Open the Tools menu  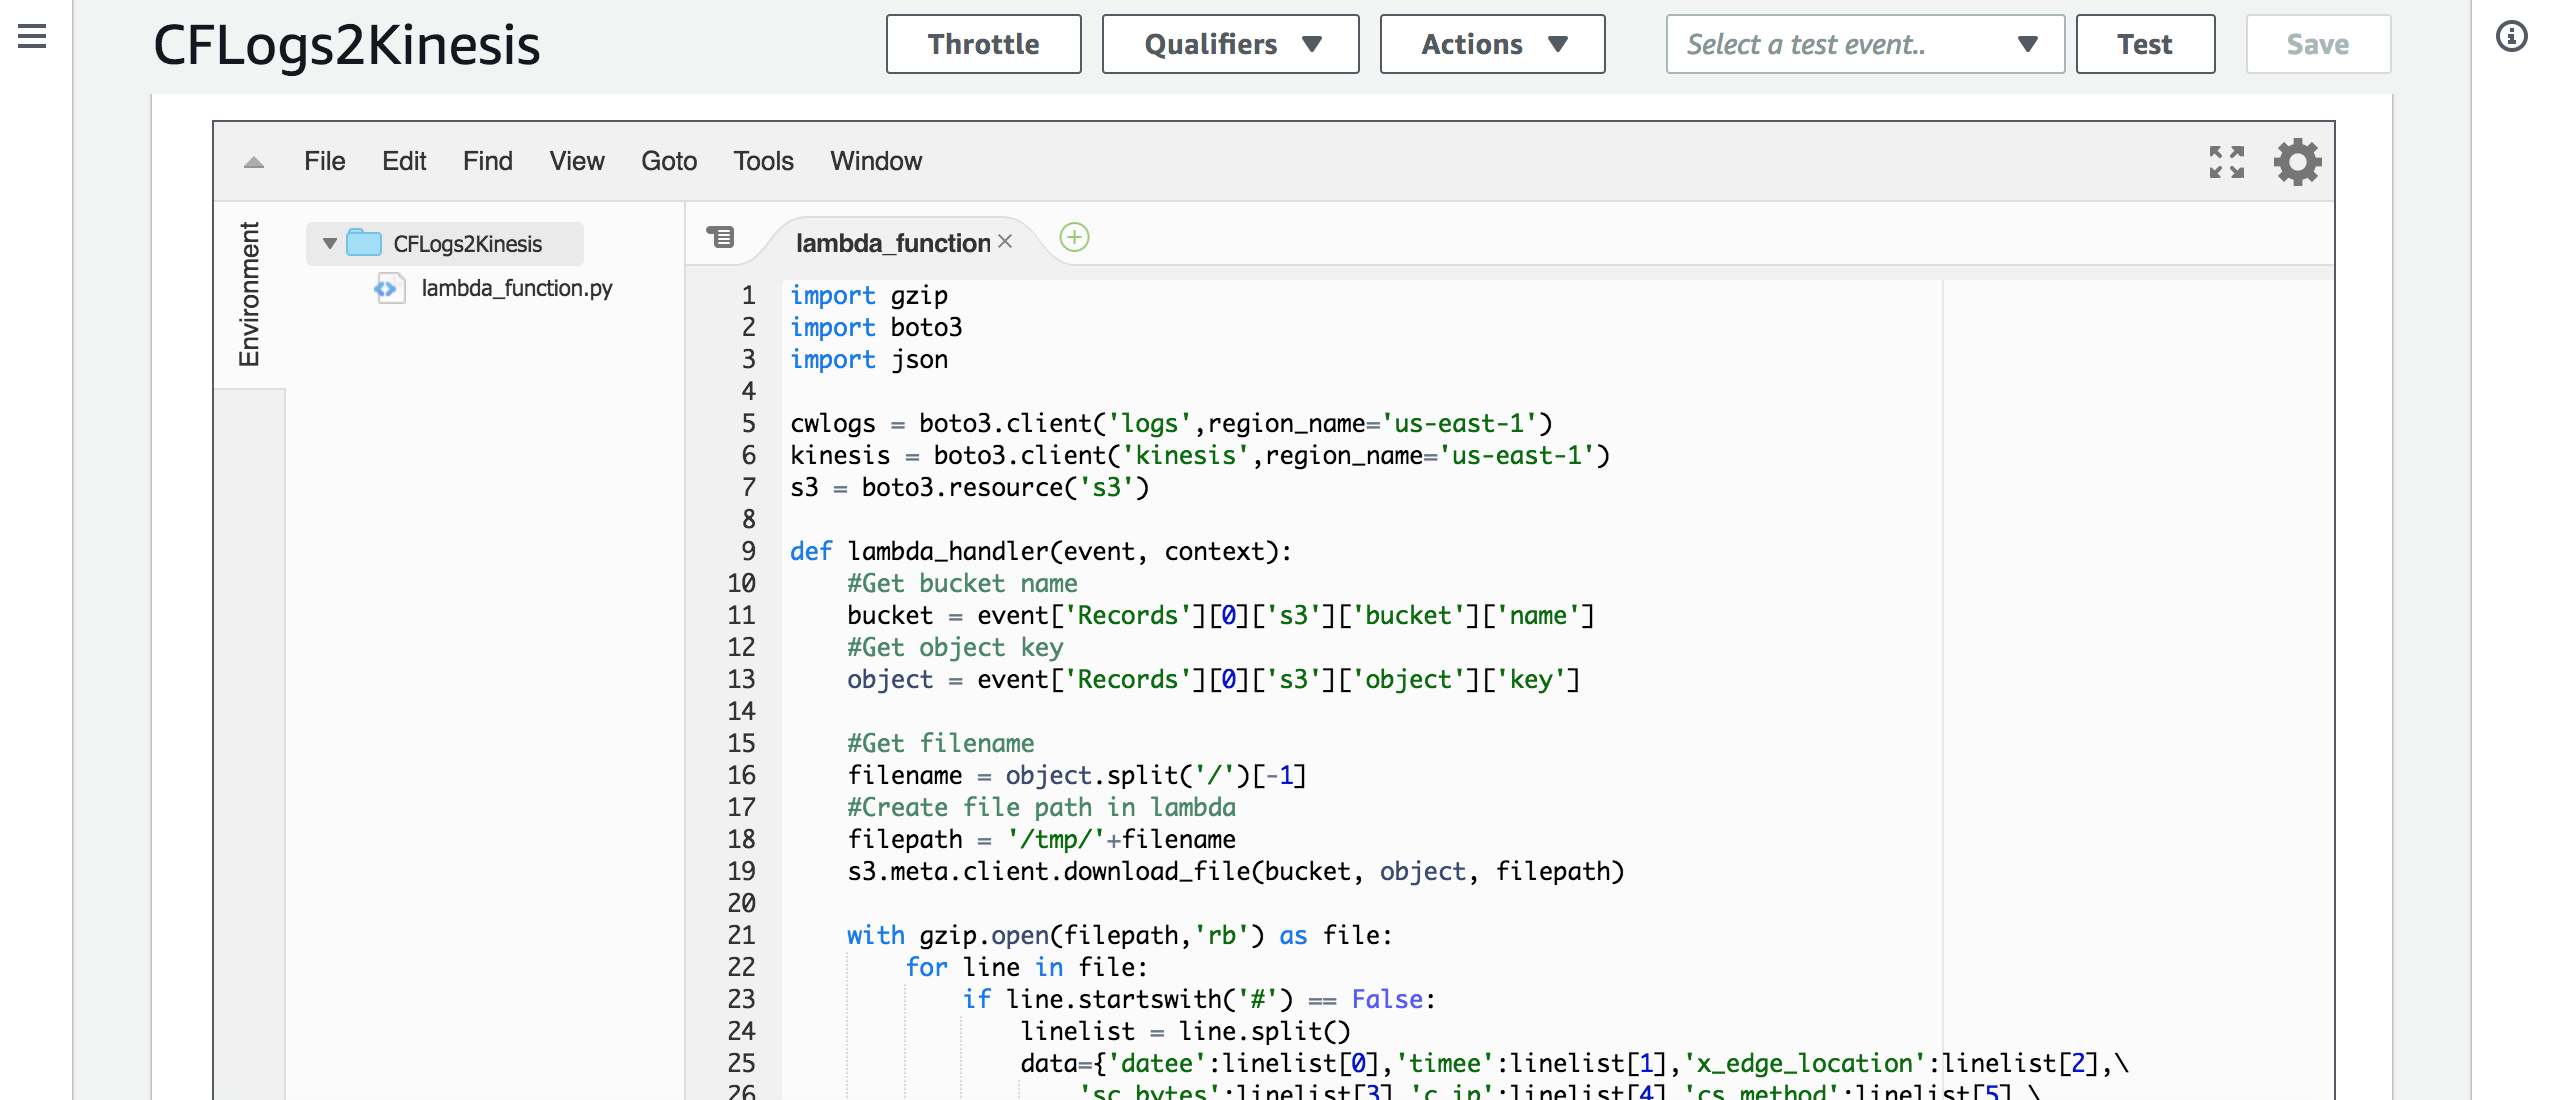(763, 161)
